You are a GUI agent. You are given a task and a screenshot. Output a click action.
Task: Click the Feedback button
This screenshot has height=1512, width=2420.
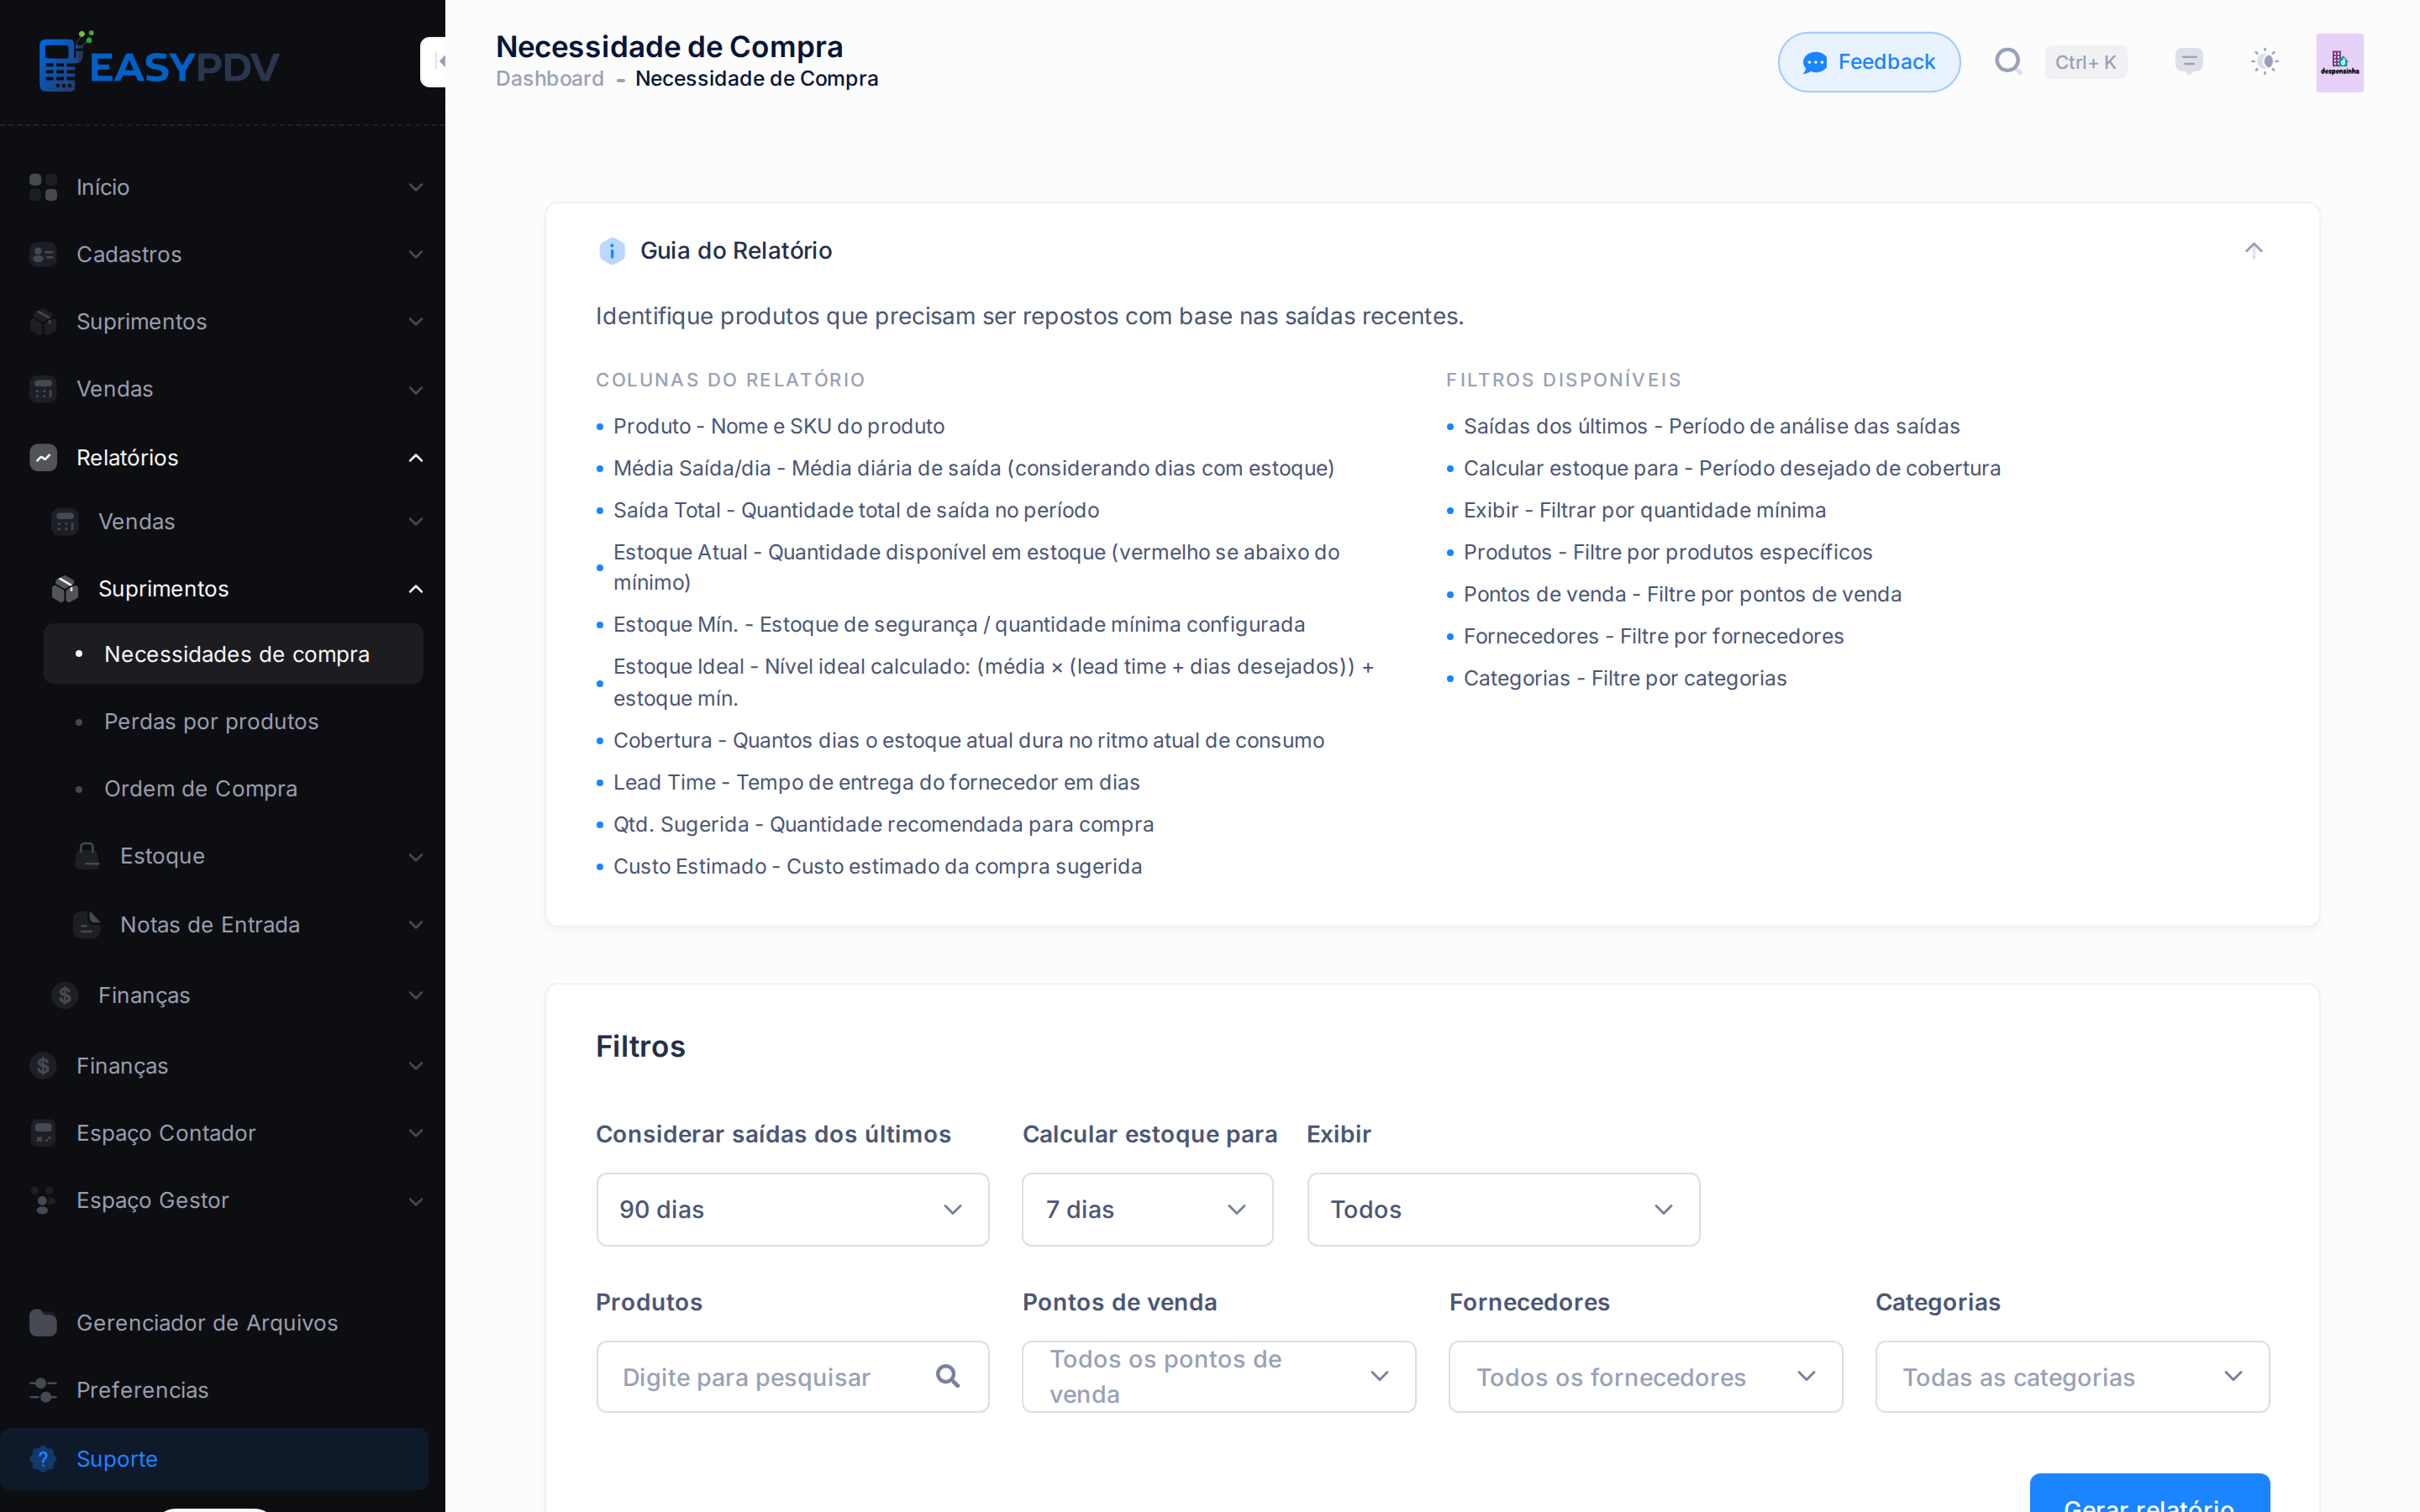click(x=1868, y=62)
